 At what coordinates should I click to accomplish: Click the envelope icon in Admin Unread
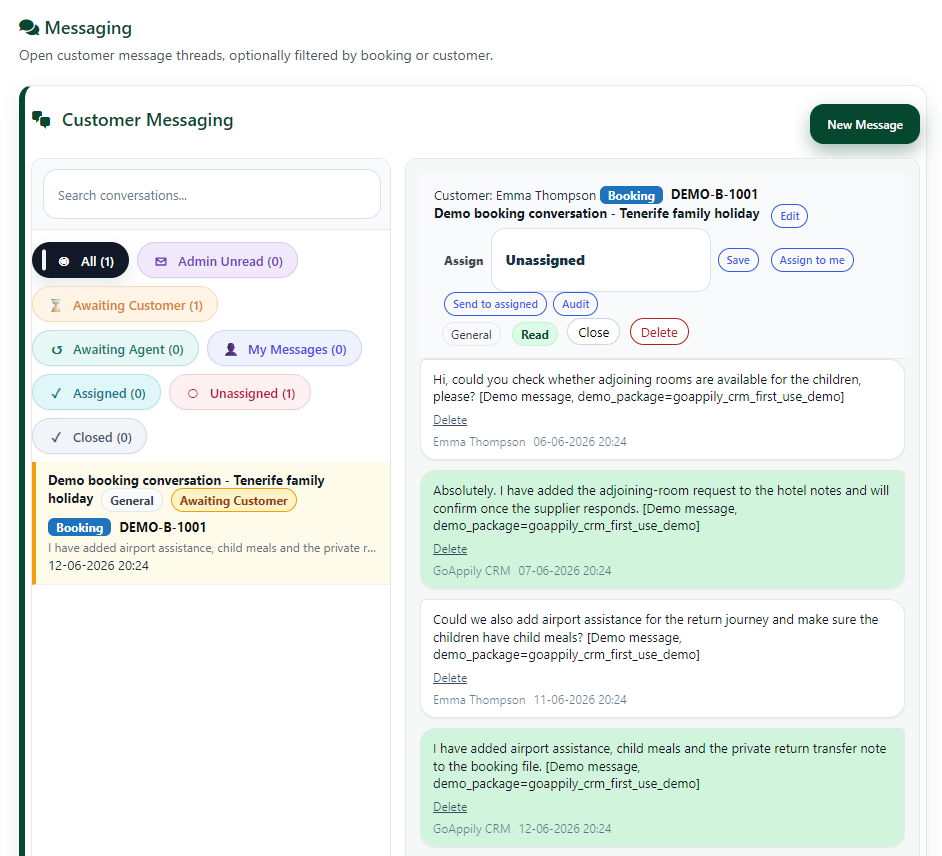[161, 261]
